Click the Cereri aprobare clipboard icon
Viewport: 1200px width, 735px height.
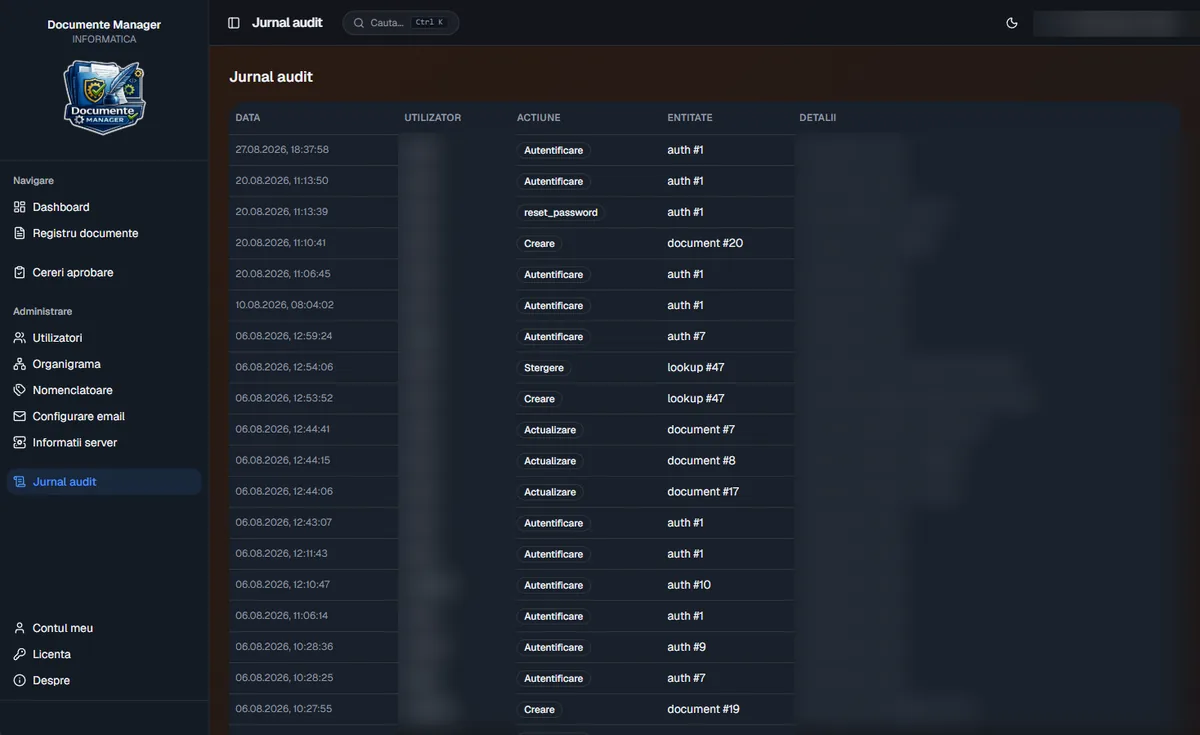point(20,272)
